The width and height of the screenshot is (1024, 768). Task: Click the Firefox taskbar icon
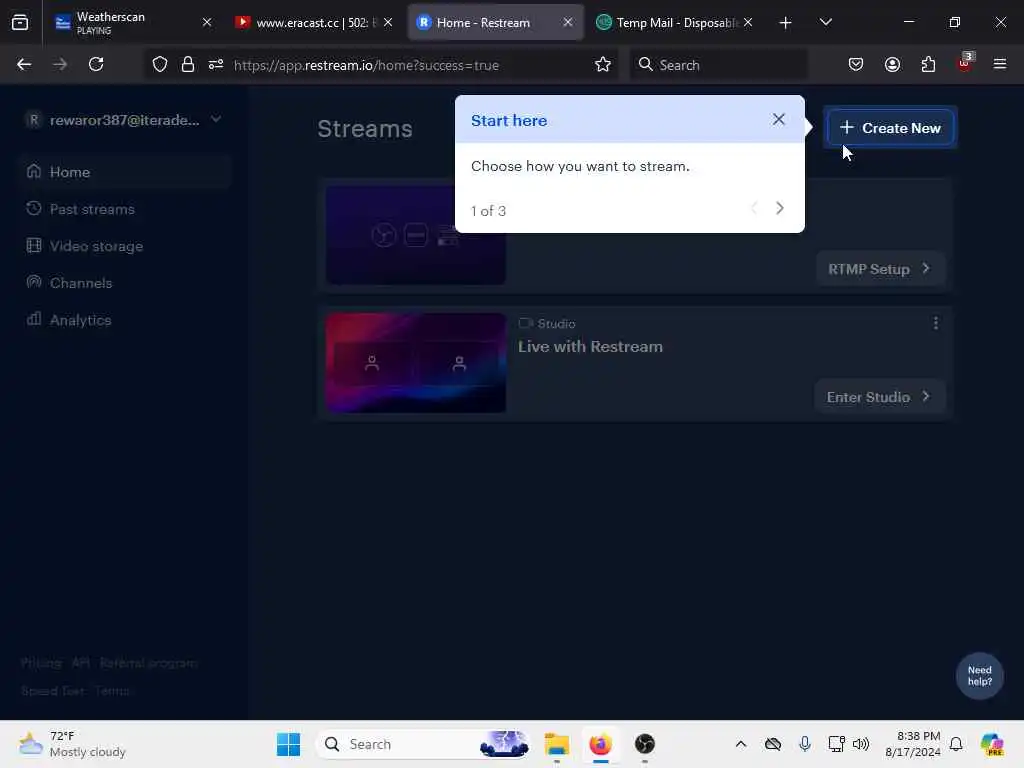pyautogui.click(x=601, y=744)
